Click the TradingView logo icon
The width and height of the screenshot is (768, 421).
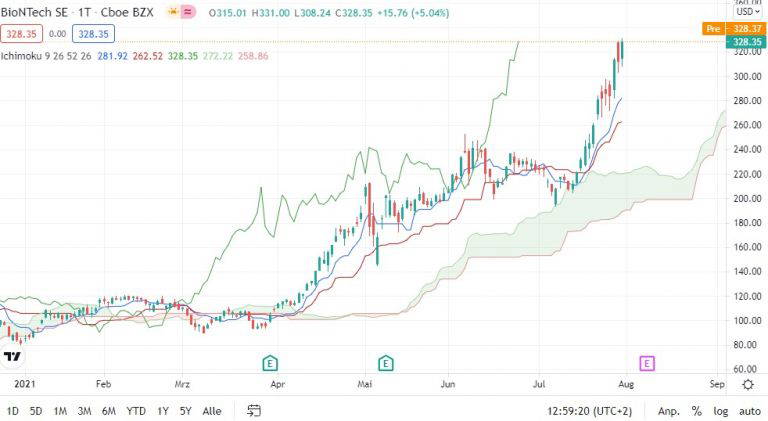point(13,356)
